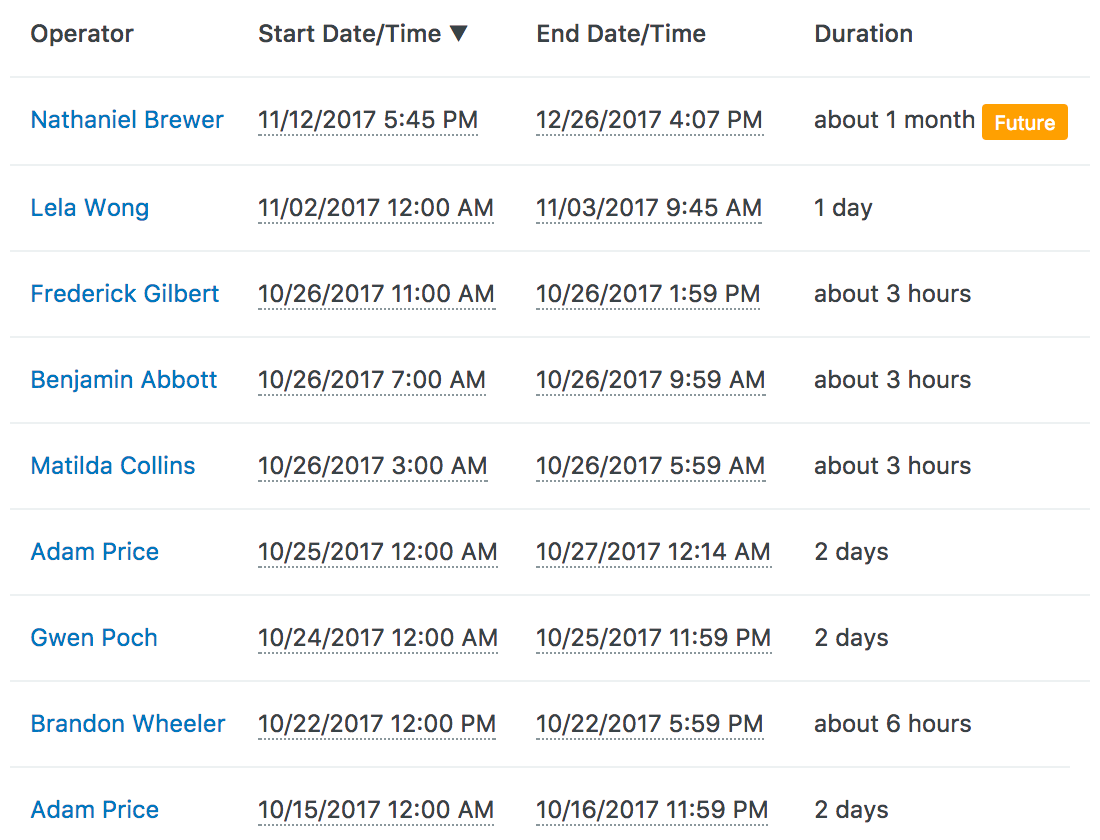Image resolution: width=1100 pixels, height=840 pixels.
Task: Click start date 11/12/2017 5:45 PM
Action: tap(368, 120)
